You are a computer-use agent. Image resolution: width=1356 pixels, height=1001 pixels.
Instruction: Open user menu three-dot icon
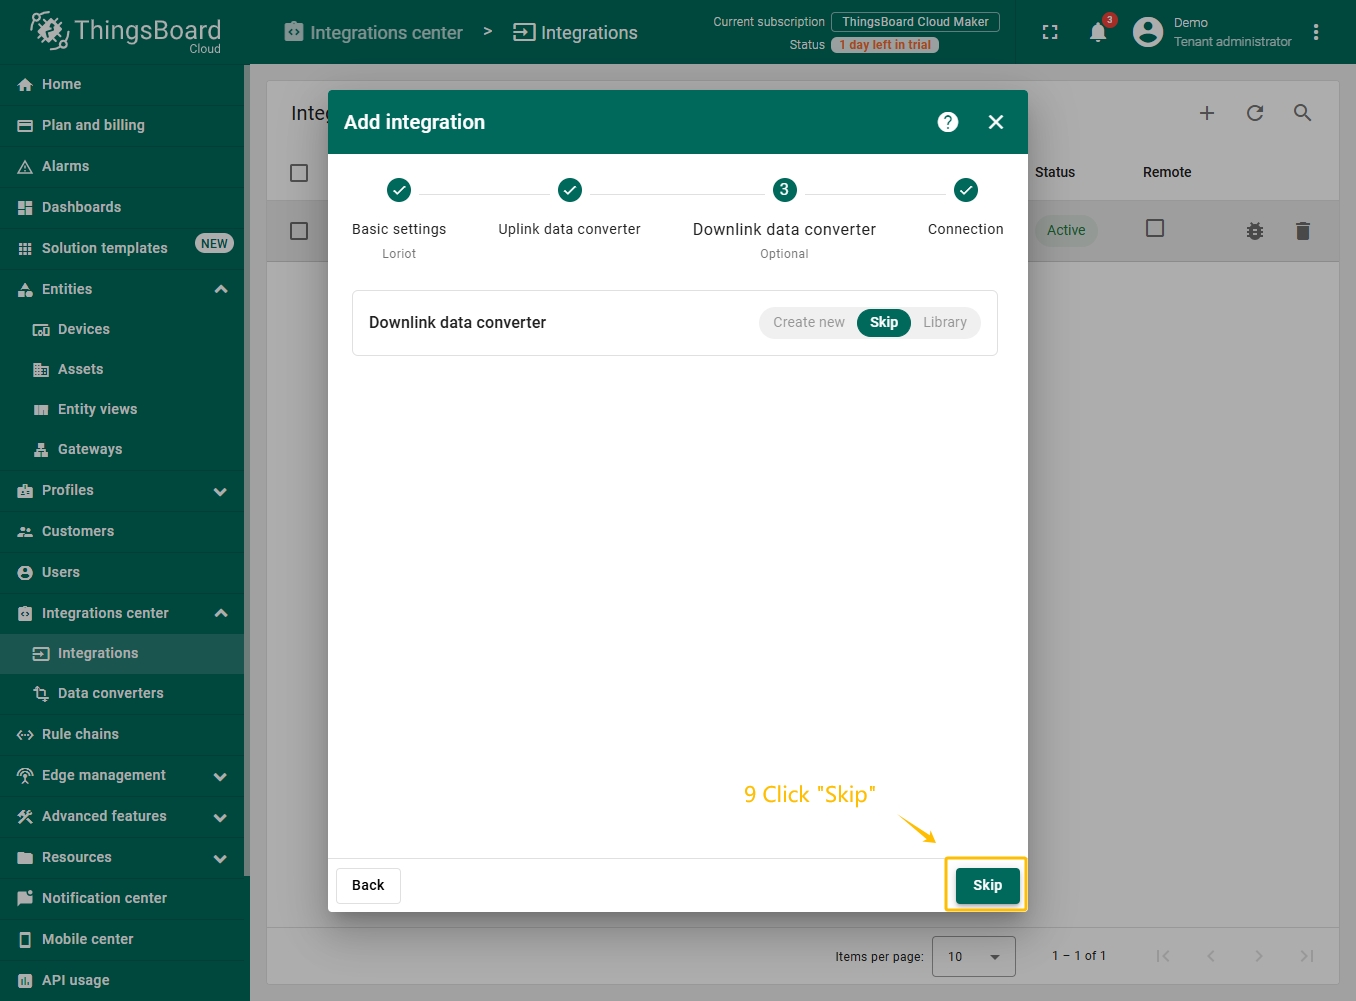[1315, 32]
